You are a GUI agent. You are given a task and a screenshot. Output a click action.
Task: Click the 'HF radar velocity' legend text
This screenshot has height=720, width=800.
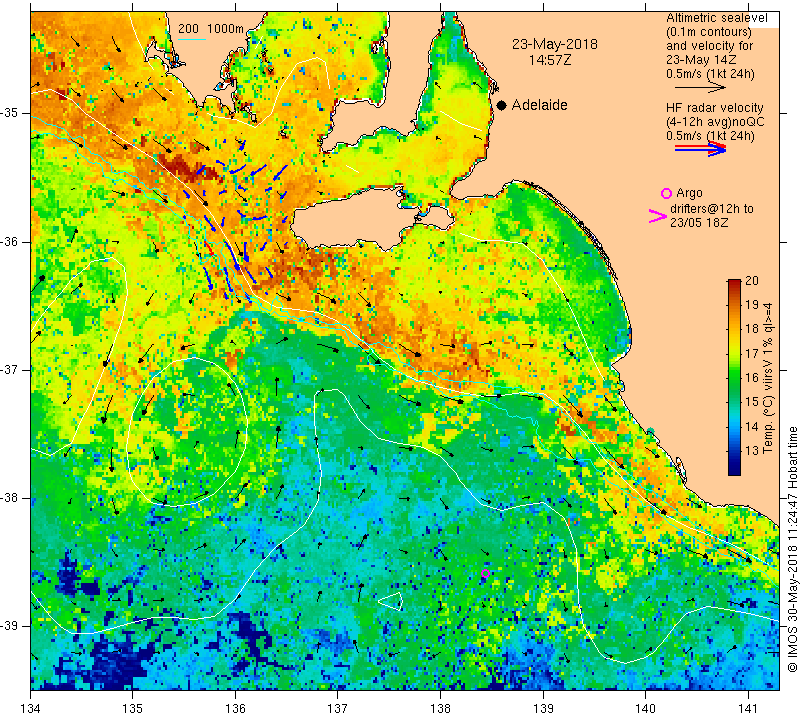(714, 108)
